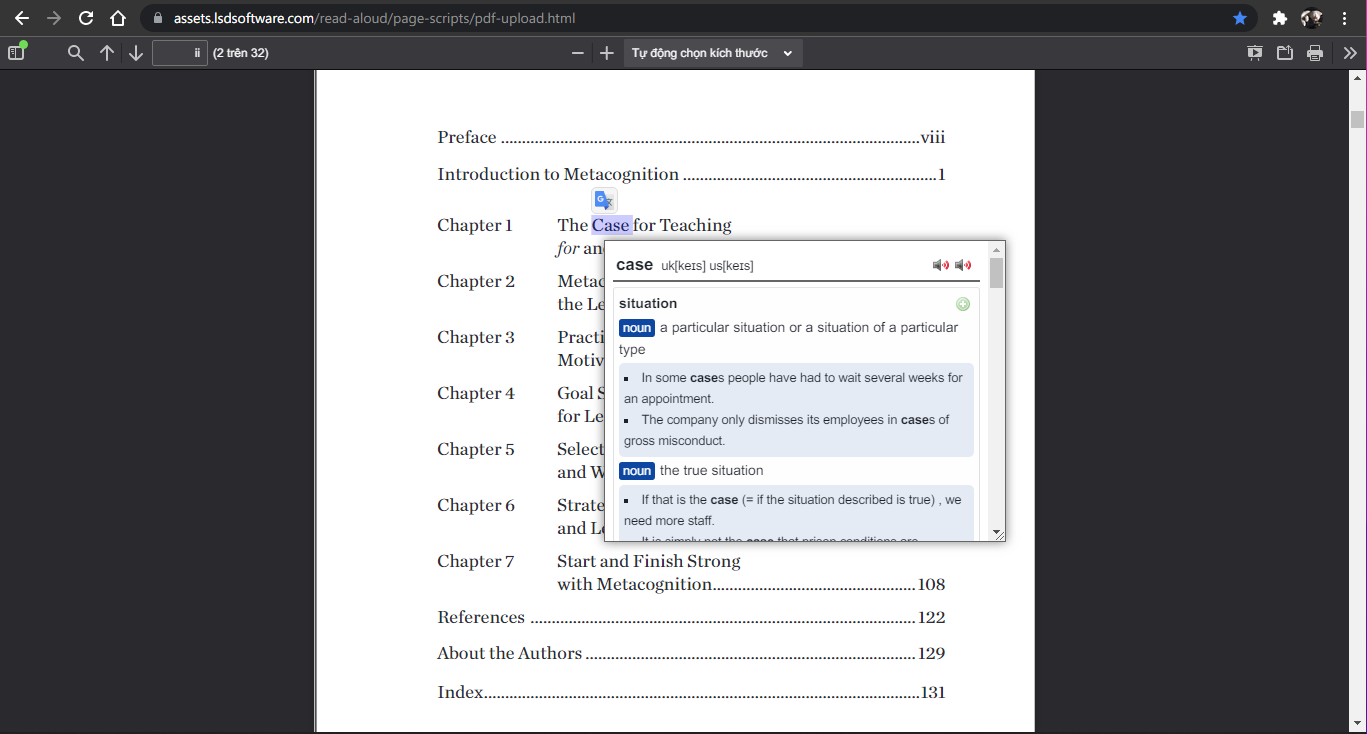Toggle the bookmark star icon
The width and height of the screenshot is (1367, 734).
tap(1240, 18)
